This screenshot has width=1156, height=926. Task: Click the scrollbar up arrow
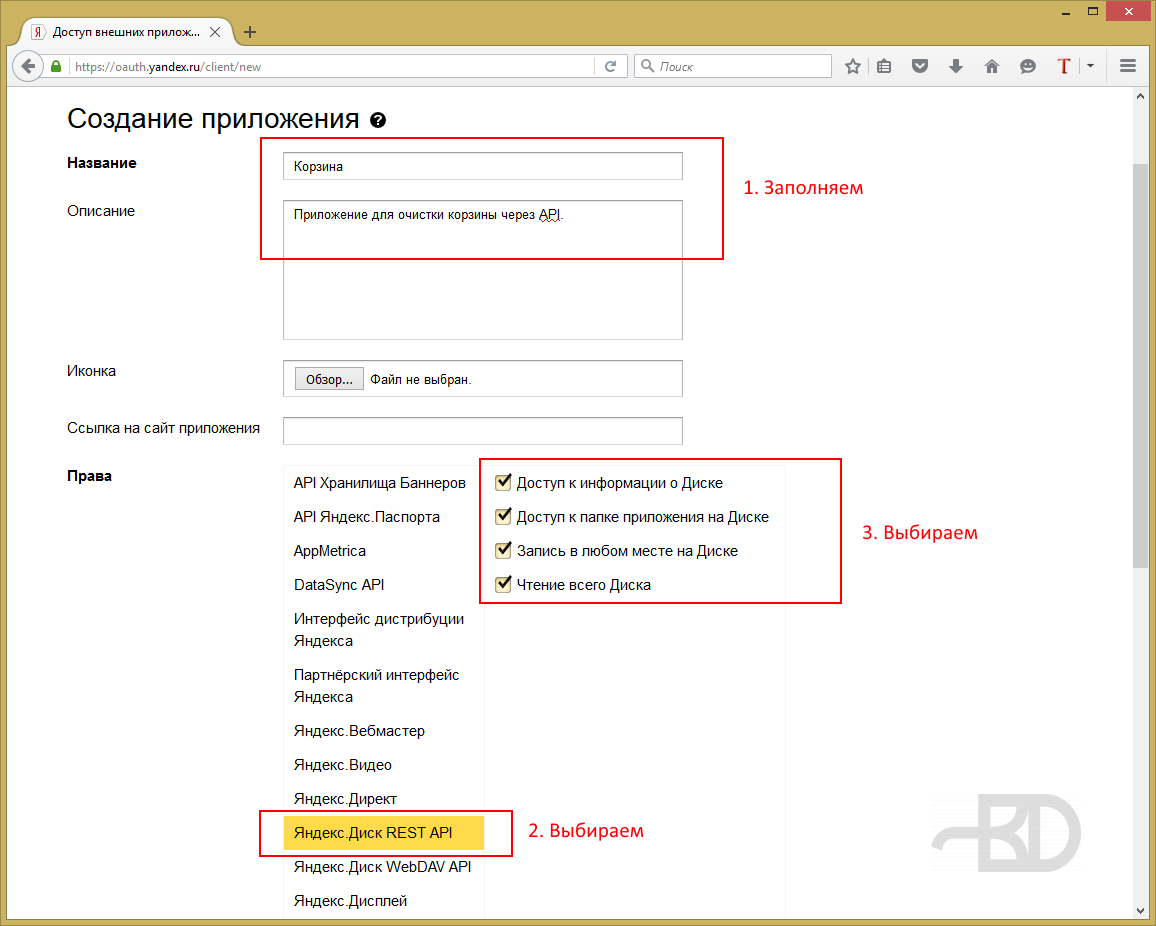pyautogui.click(x=1141, y=97)
